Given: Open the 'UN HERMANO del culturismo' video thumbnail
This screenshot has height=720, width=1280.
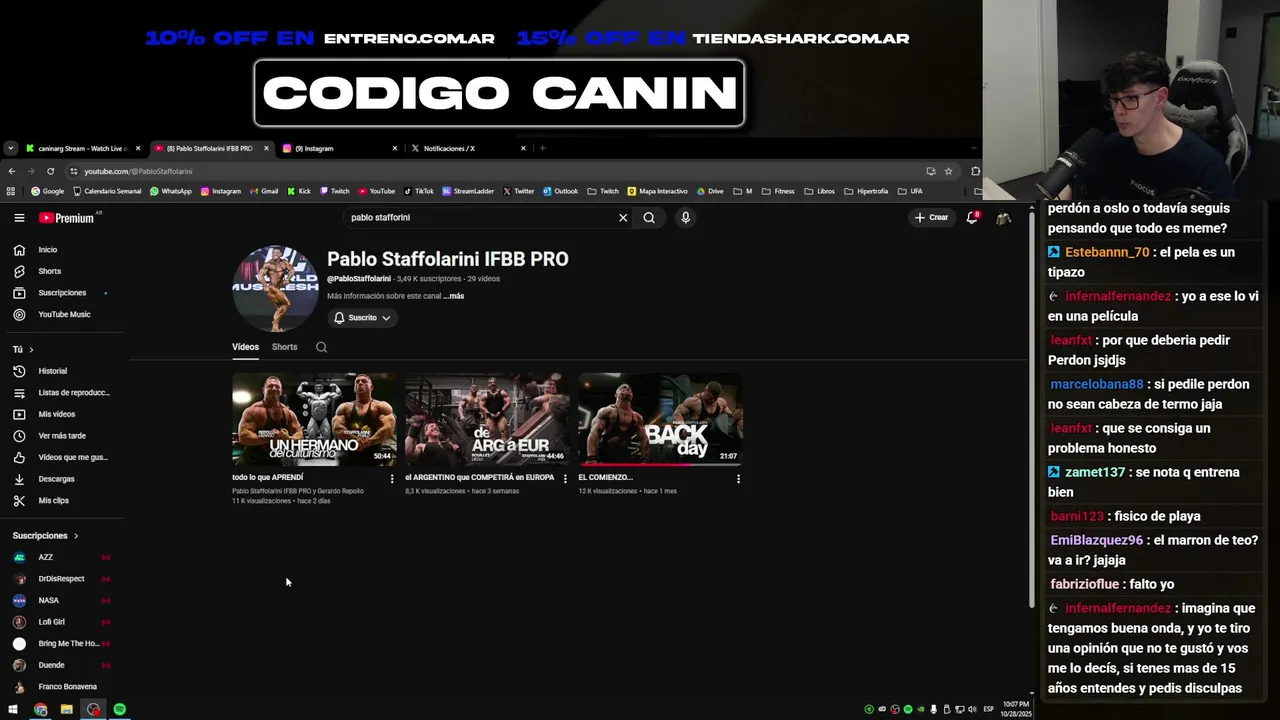Looking at the screenshot, I should pos(314,420).
